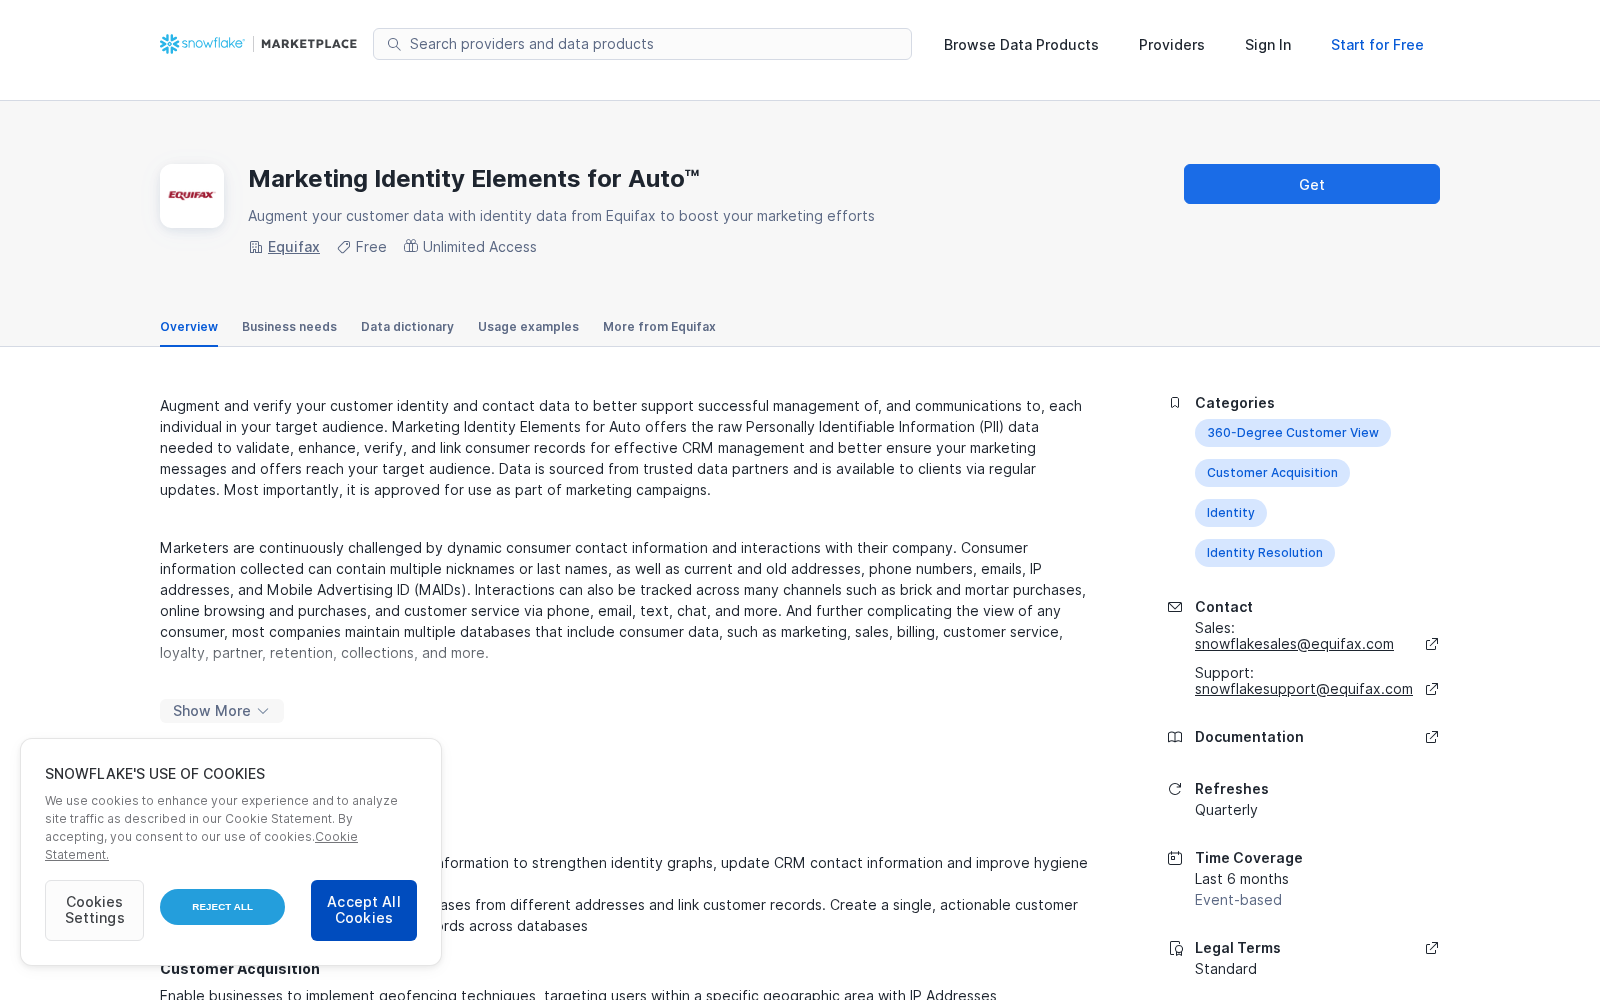Open the Providers nav item
This screenshot has height=1000, width=1600.
tap(1172, 45)
